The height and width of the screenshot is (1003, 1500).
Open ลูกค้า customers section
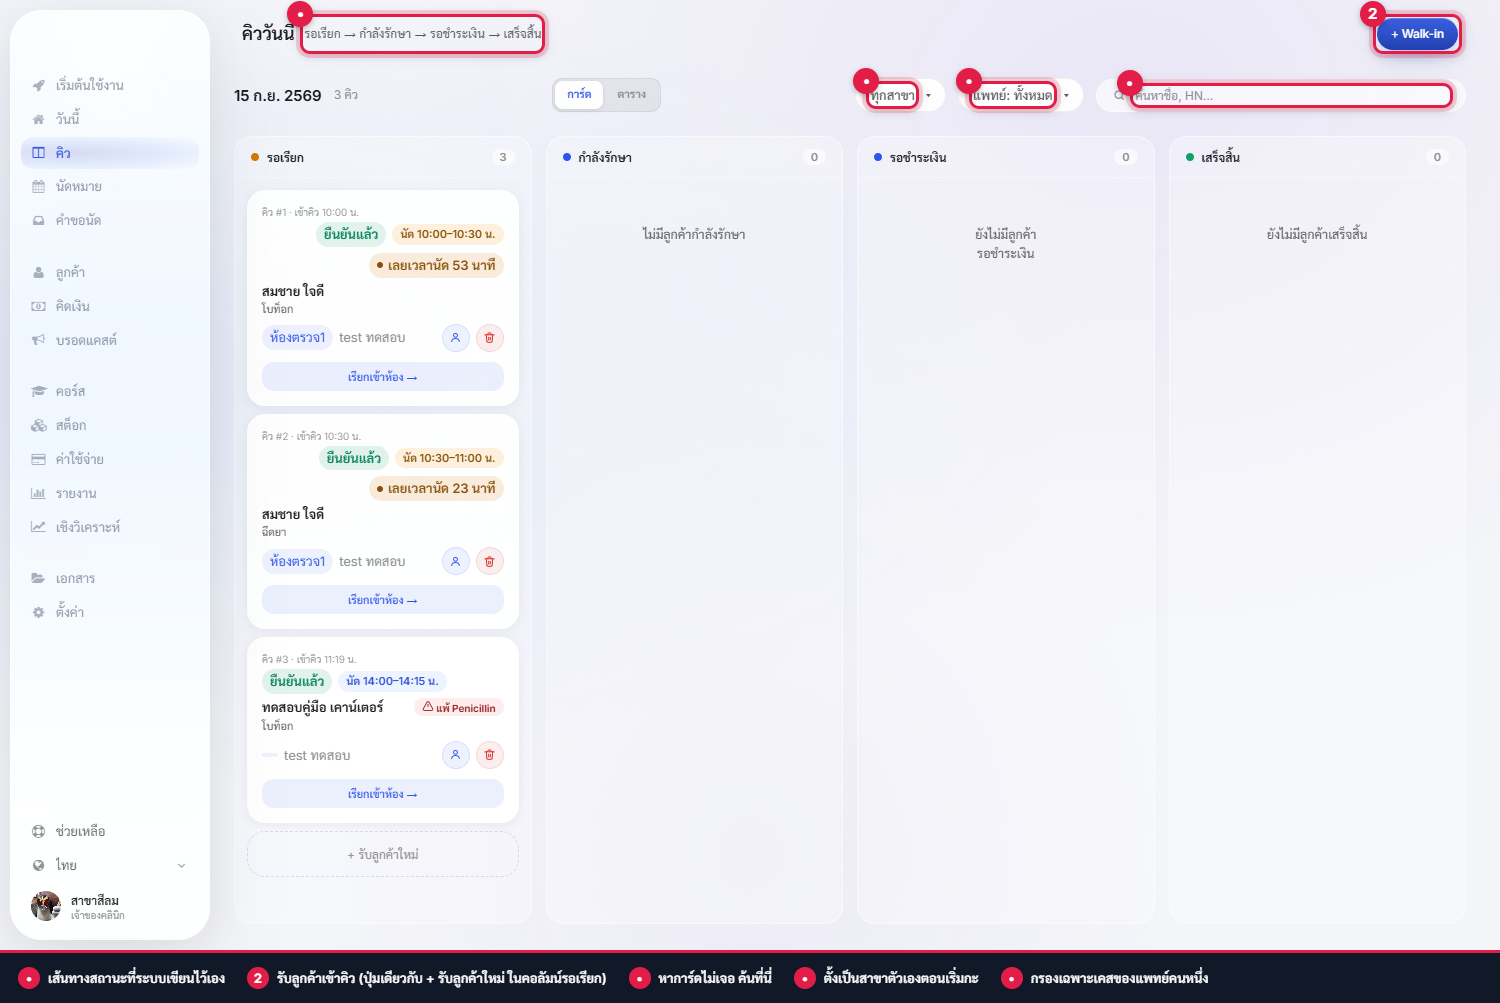point(110,273)
